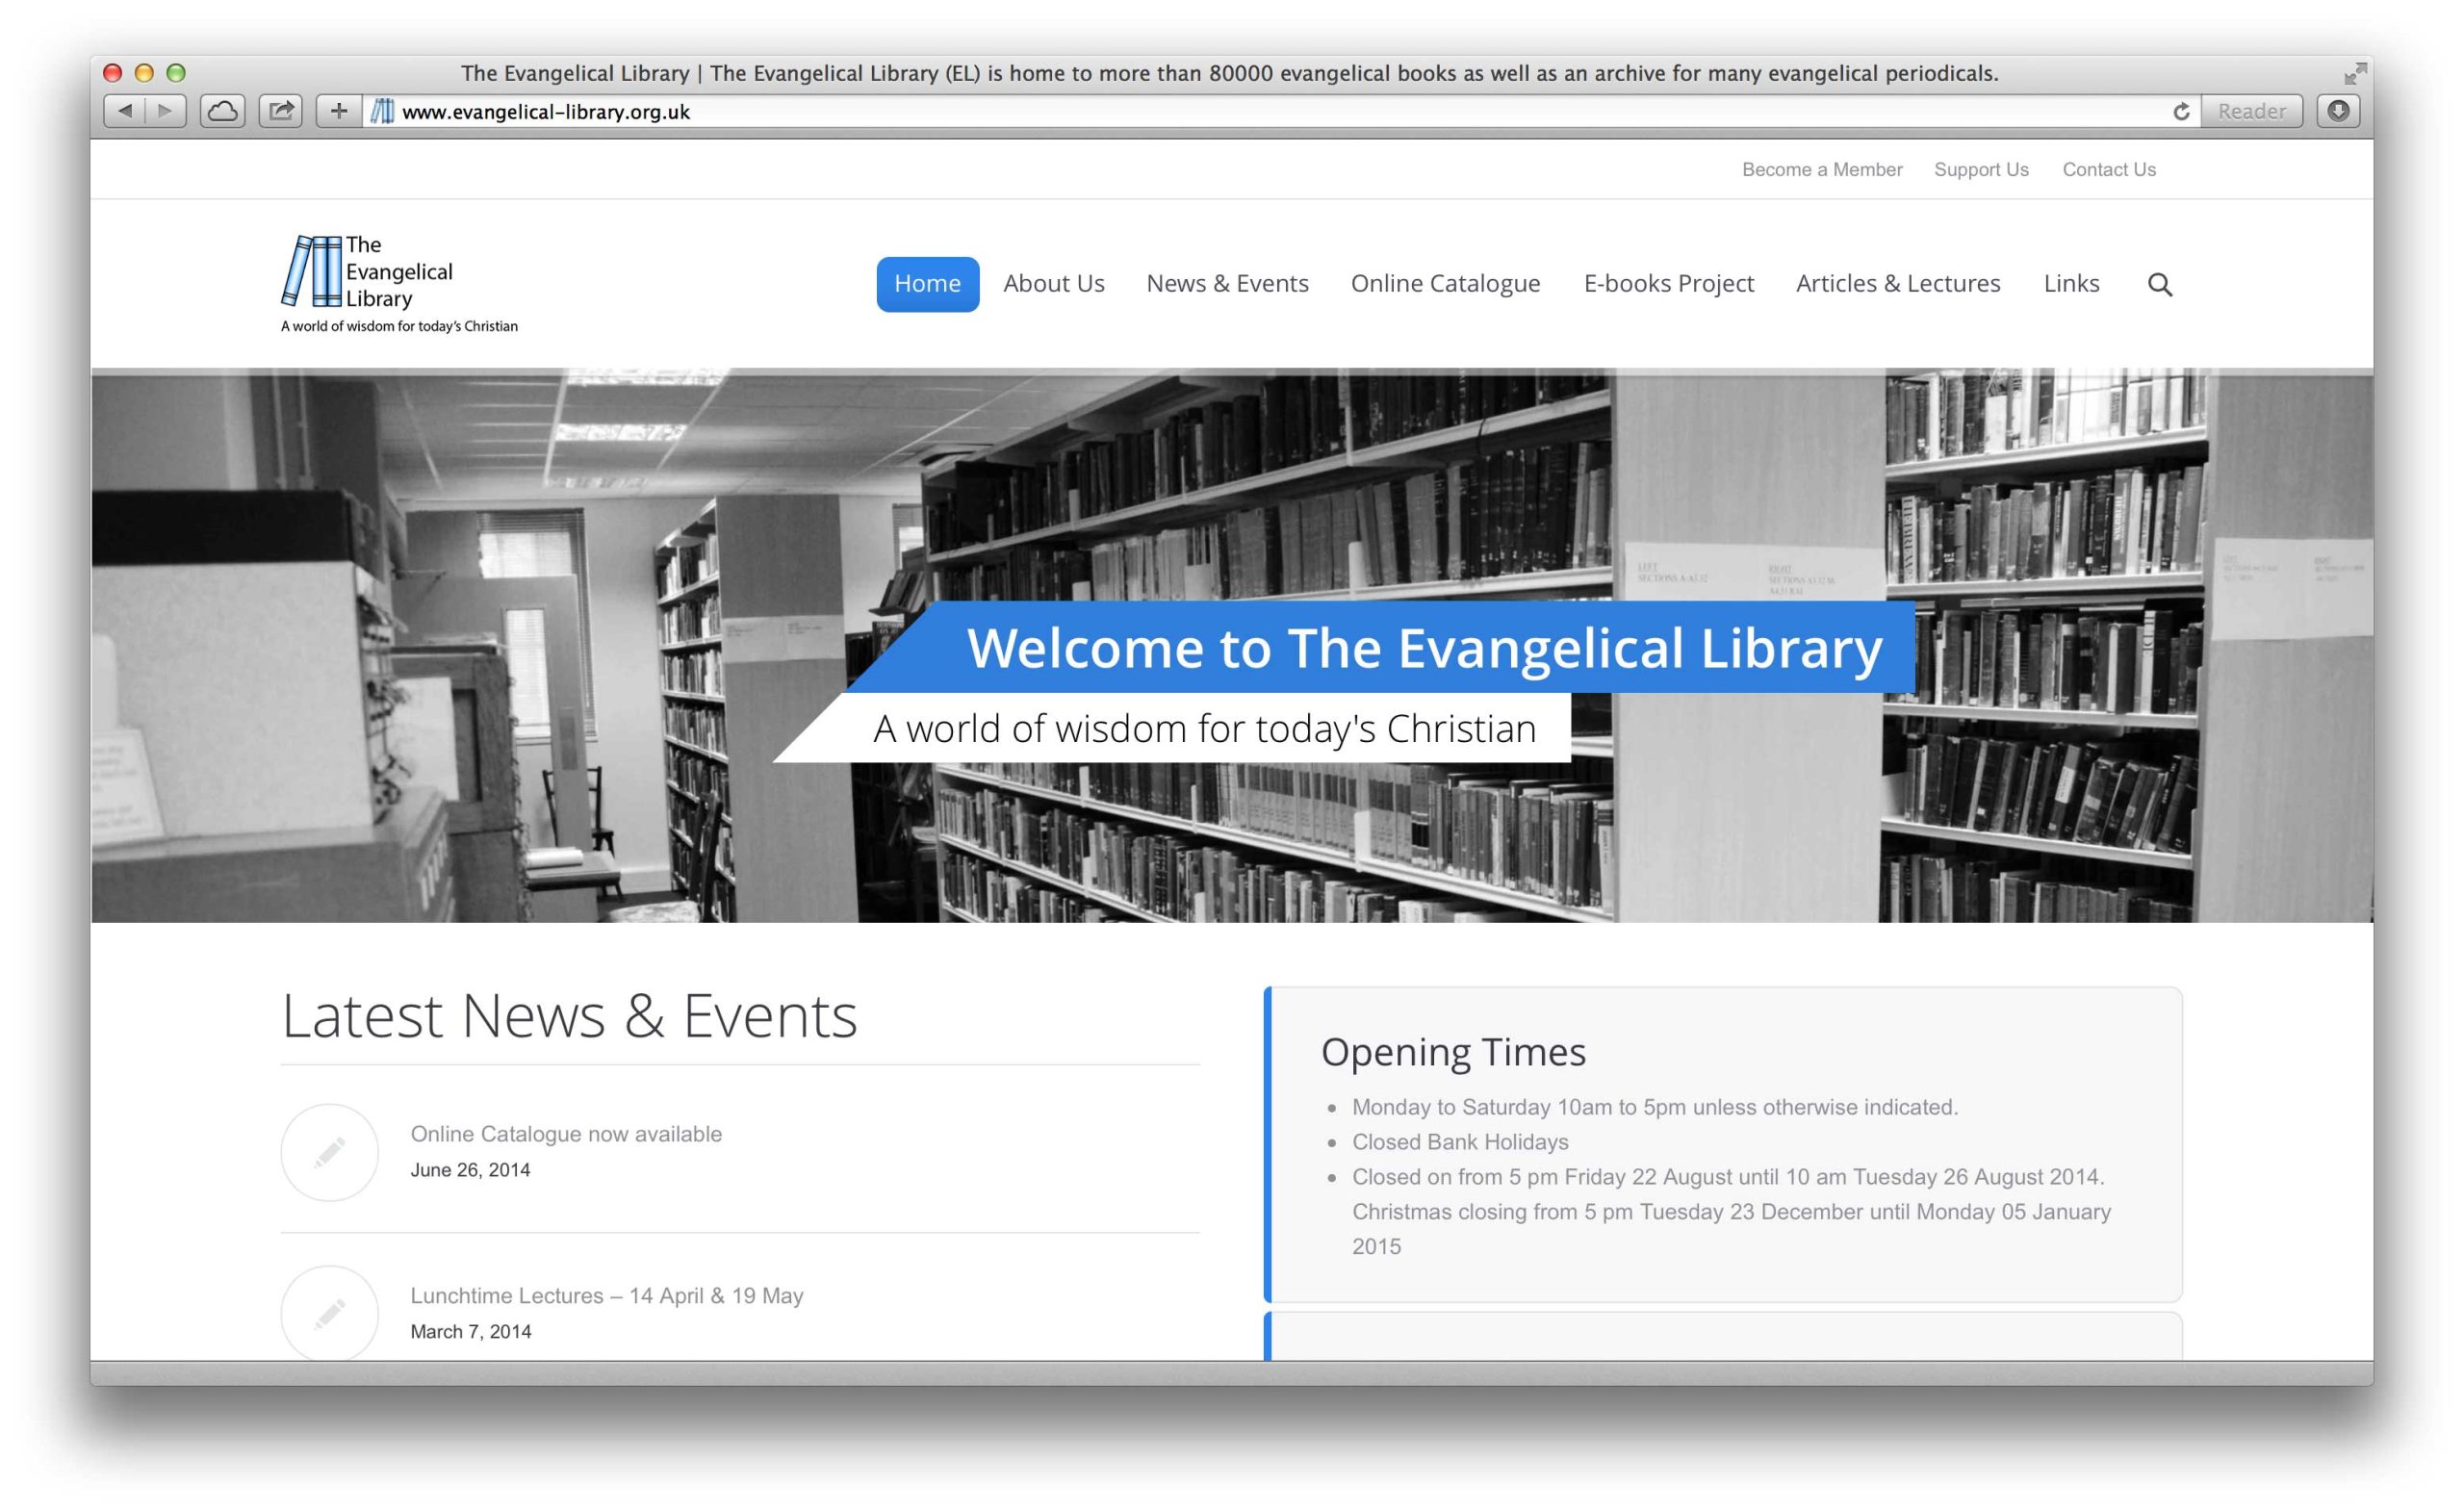Click the tagline text under the logo
Screen dimensions: 2464x1511
click(x=399, y=326)
